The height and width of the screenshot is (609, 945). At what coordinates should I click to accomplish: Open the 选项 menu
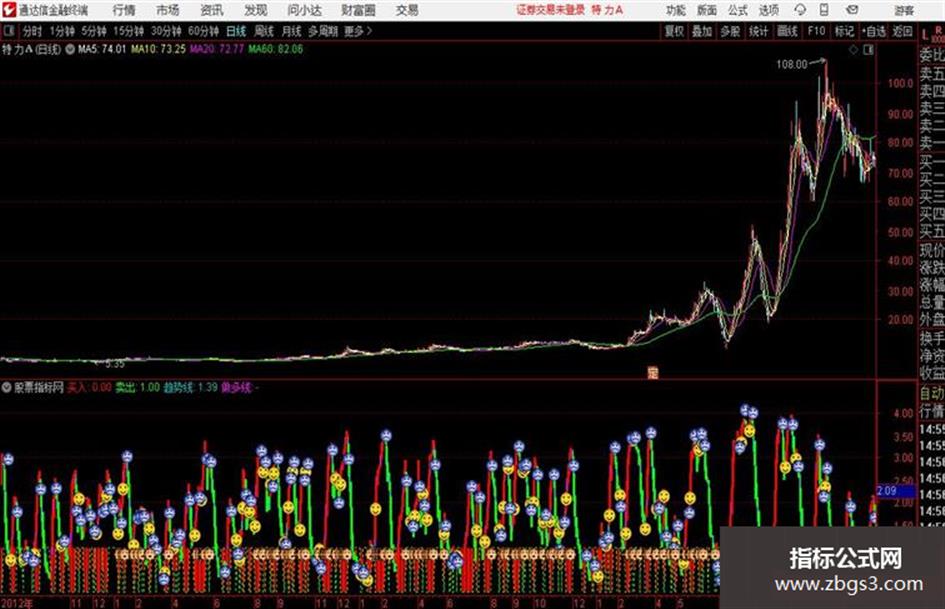pyautogui.click(x=768, y=10)
